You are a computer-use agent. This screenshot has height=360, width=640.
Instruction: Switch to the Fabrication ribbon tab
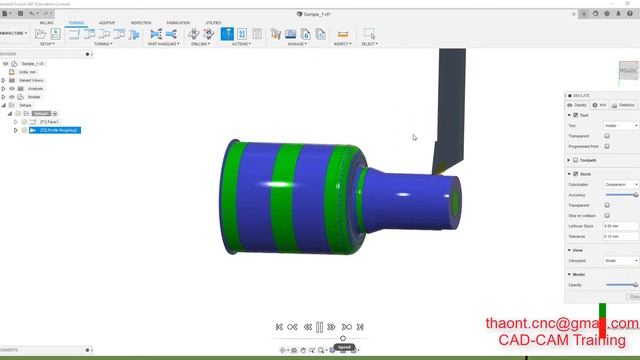pyautogui.click(x=178, y=23)
